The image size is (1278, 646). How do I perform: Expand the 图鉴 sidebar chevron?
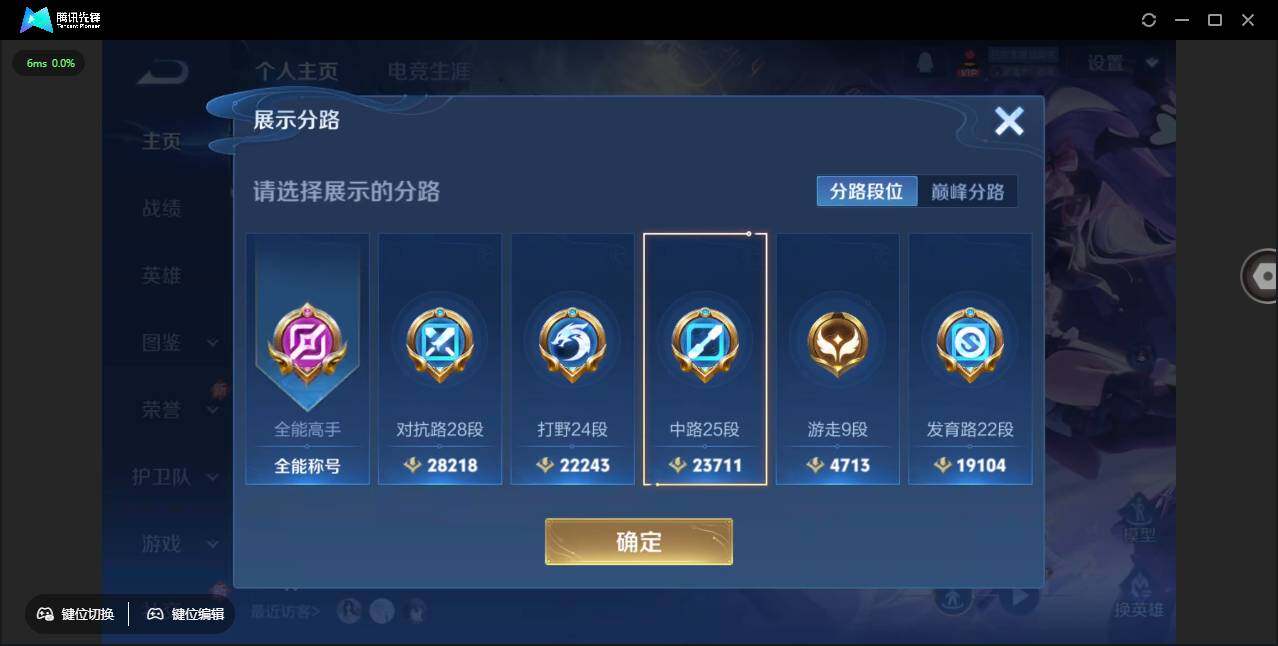pos(212,343)
